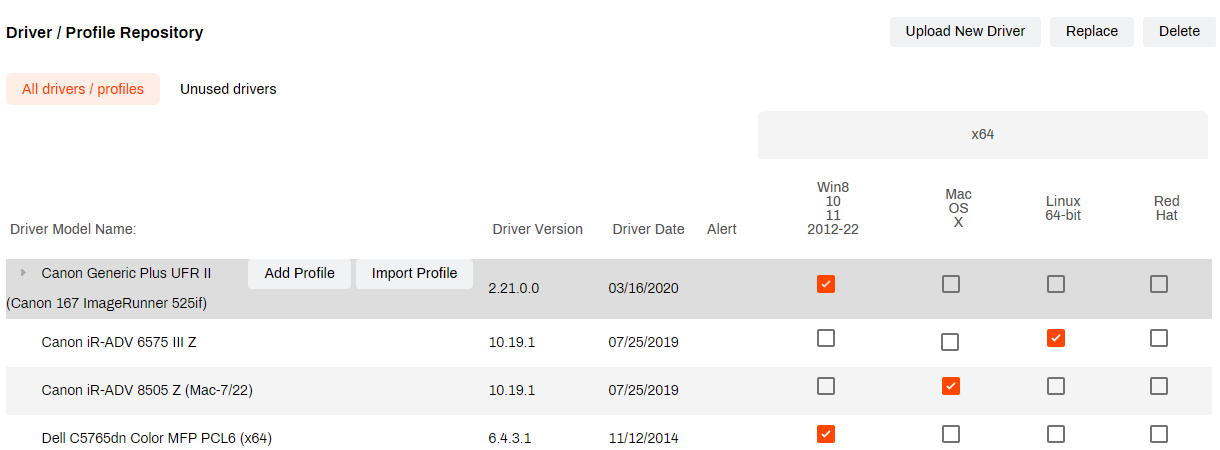The width and height of the screenshot is (1220, 450).
Task: Check Linux 64-bit box for Canon iR-ADV 8505 Z
Action: (1055, 386)
